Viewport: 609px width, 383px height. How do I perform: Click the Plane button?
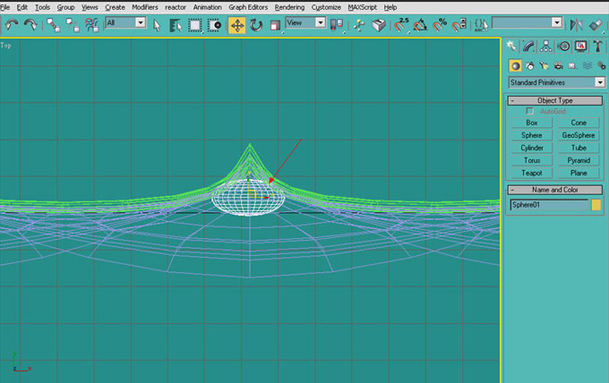(x=578, y=173)
